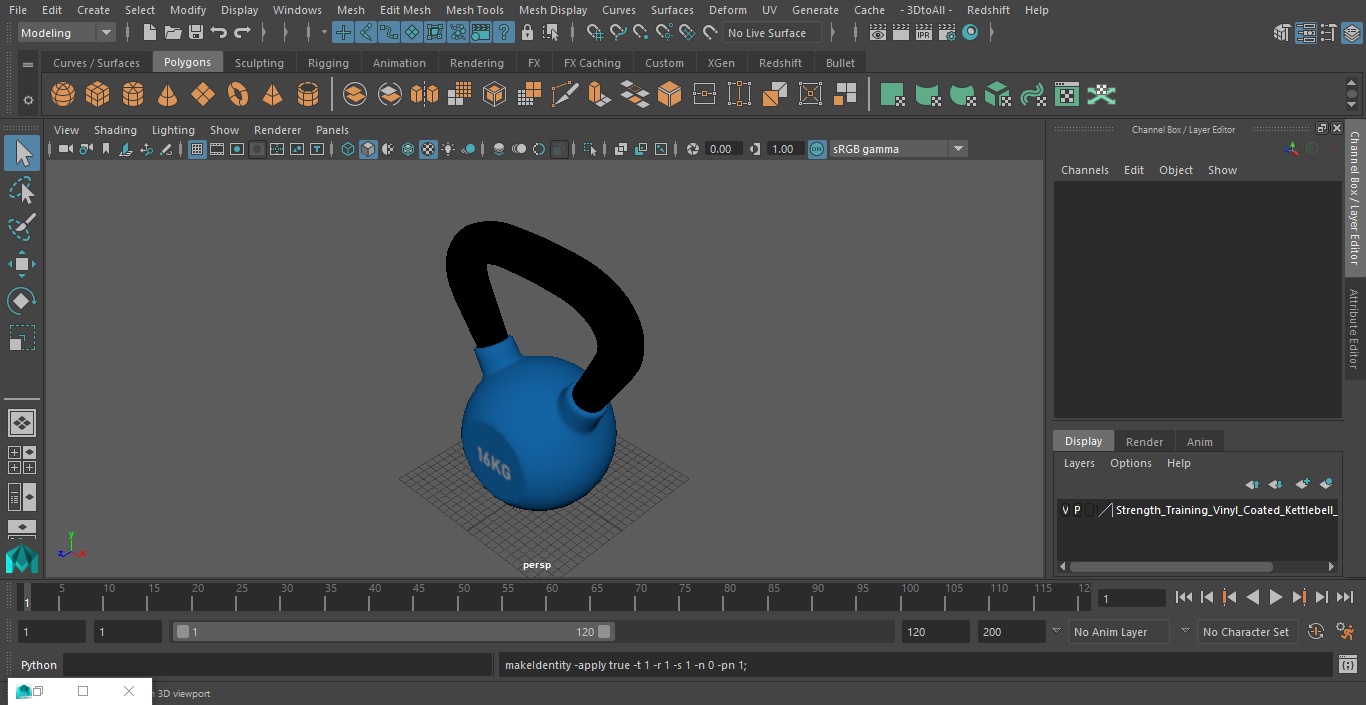The image size is (1366, 705).
Task: Activate the Rotate tool in the toolbox
Action: [22, 301]
